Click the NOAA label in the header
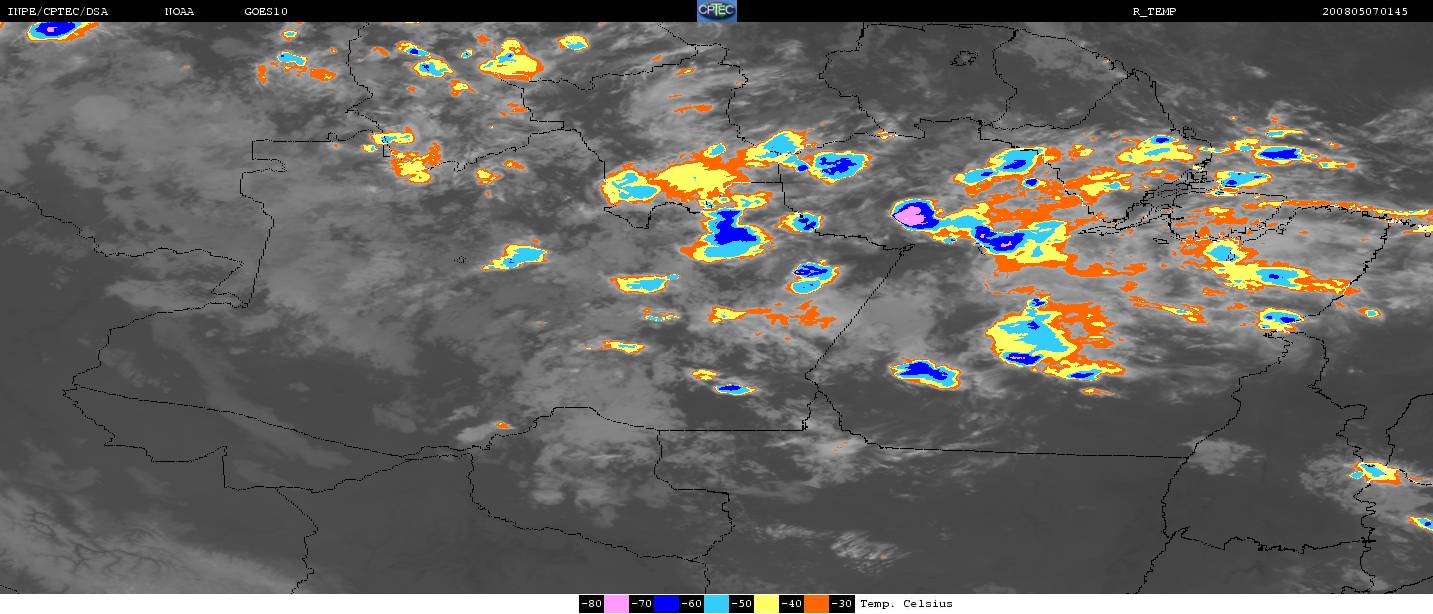 (x=179, y=12)
